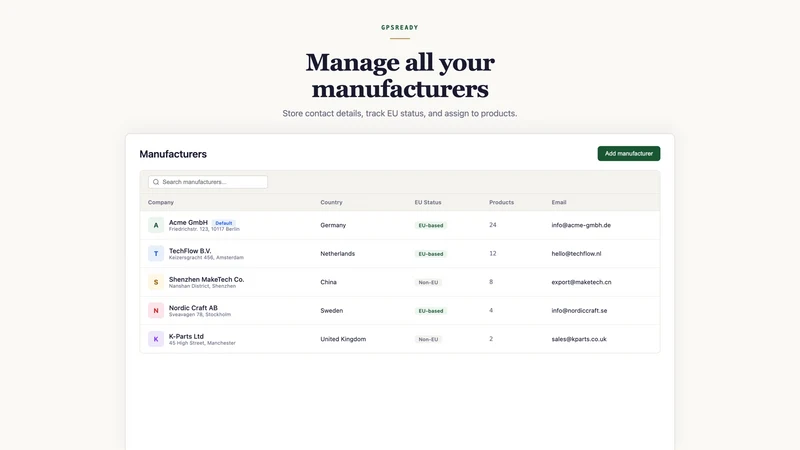Click the United Kingdom country cell
Image resolution: width=800 pixels, height=450 pixels.
(x=343, y=339)
